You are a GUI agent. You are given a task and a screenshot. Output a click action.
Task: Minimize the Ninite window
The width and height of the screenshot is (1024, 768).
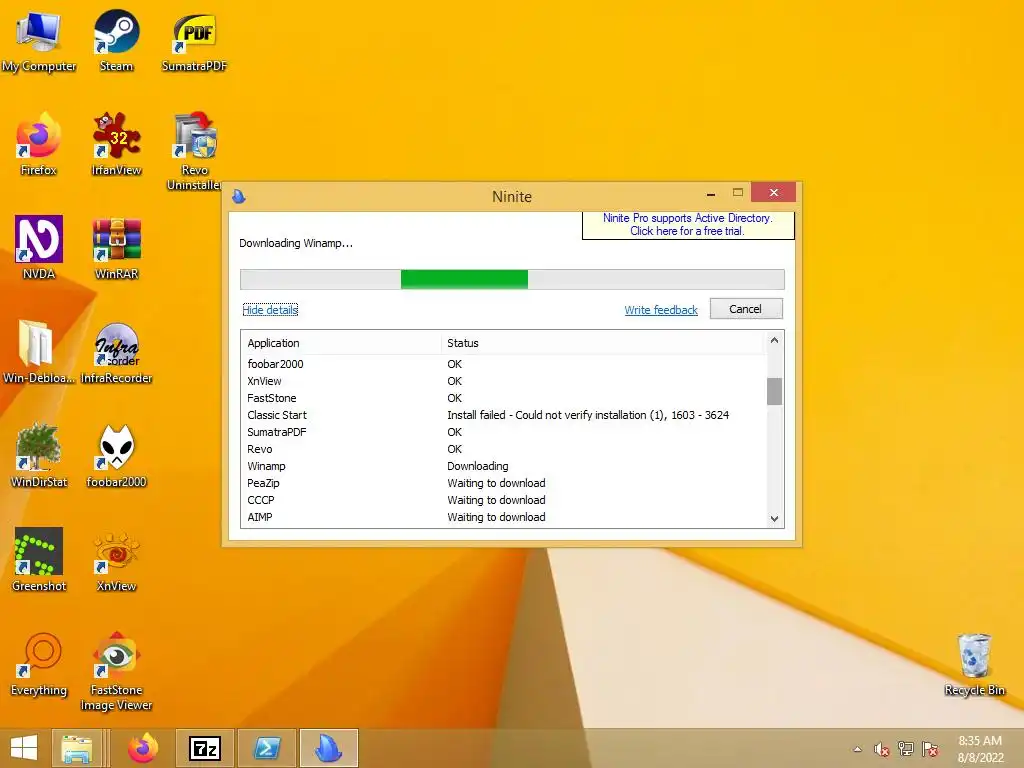[x=711, y=193]
